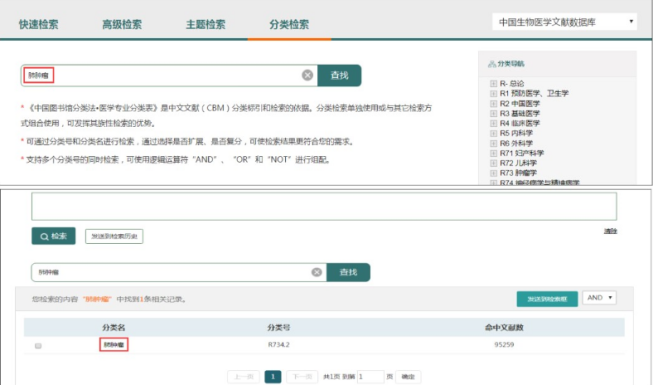
Task: Switch to the 快速检索 tab
Action: point(38,24)
